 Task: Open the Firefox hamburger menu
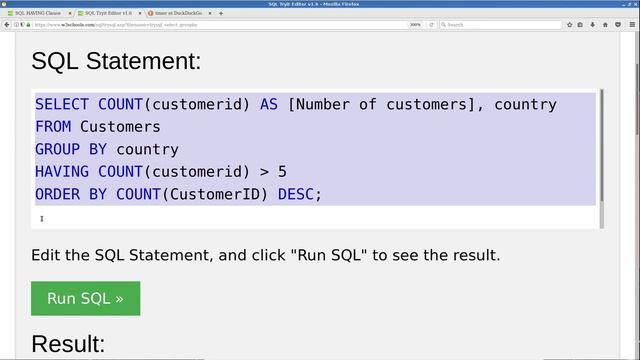coord(632,25)
